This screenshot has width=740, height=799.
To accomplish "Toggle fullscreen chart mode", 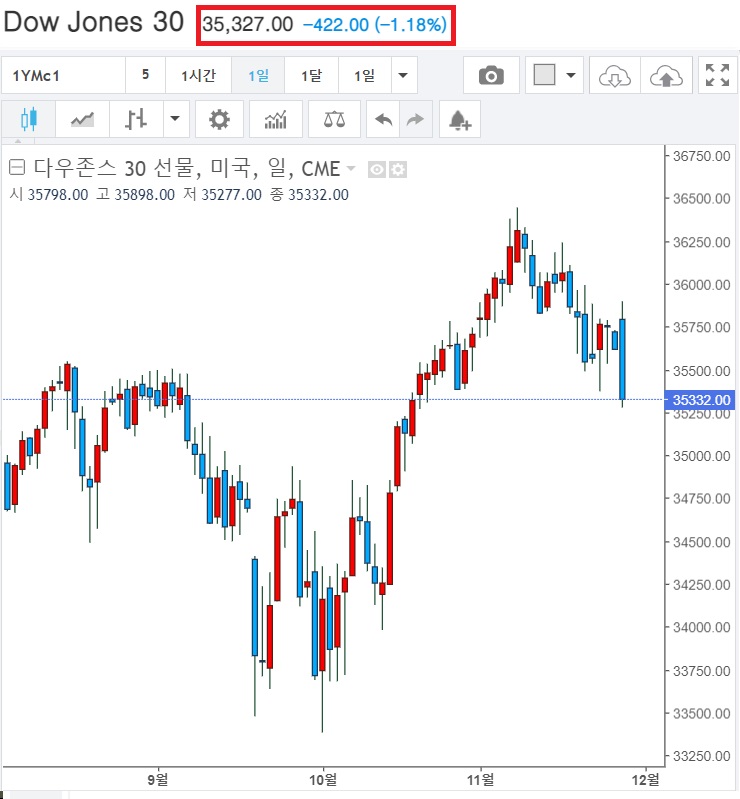I will (x=717, y=75).
